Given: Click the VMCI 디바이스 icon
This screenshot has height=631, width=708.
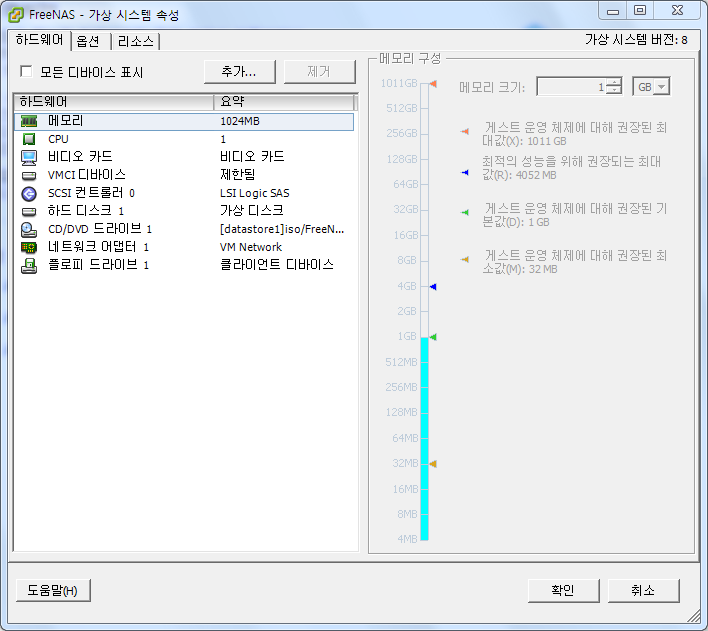Looking at the screenshot, I should pyautogui.click(x=29, y=175).
